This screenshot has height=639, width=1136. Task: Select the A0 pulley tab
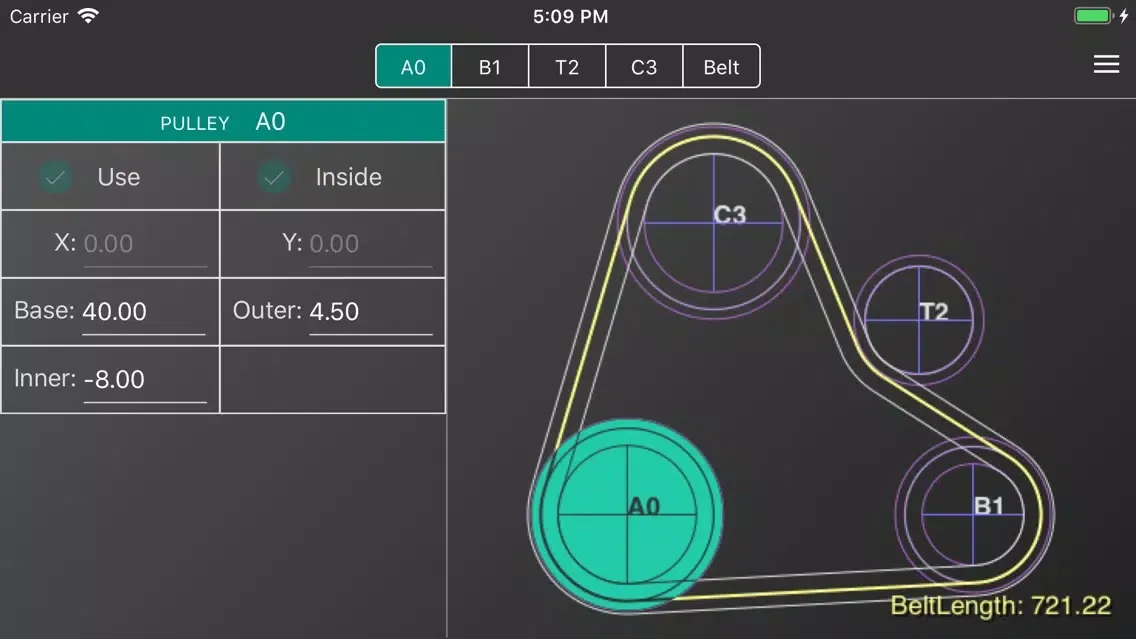[x=414, y=67]
